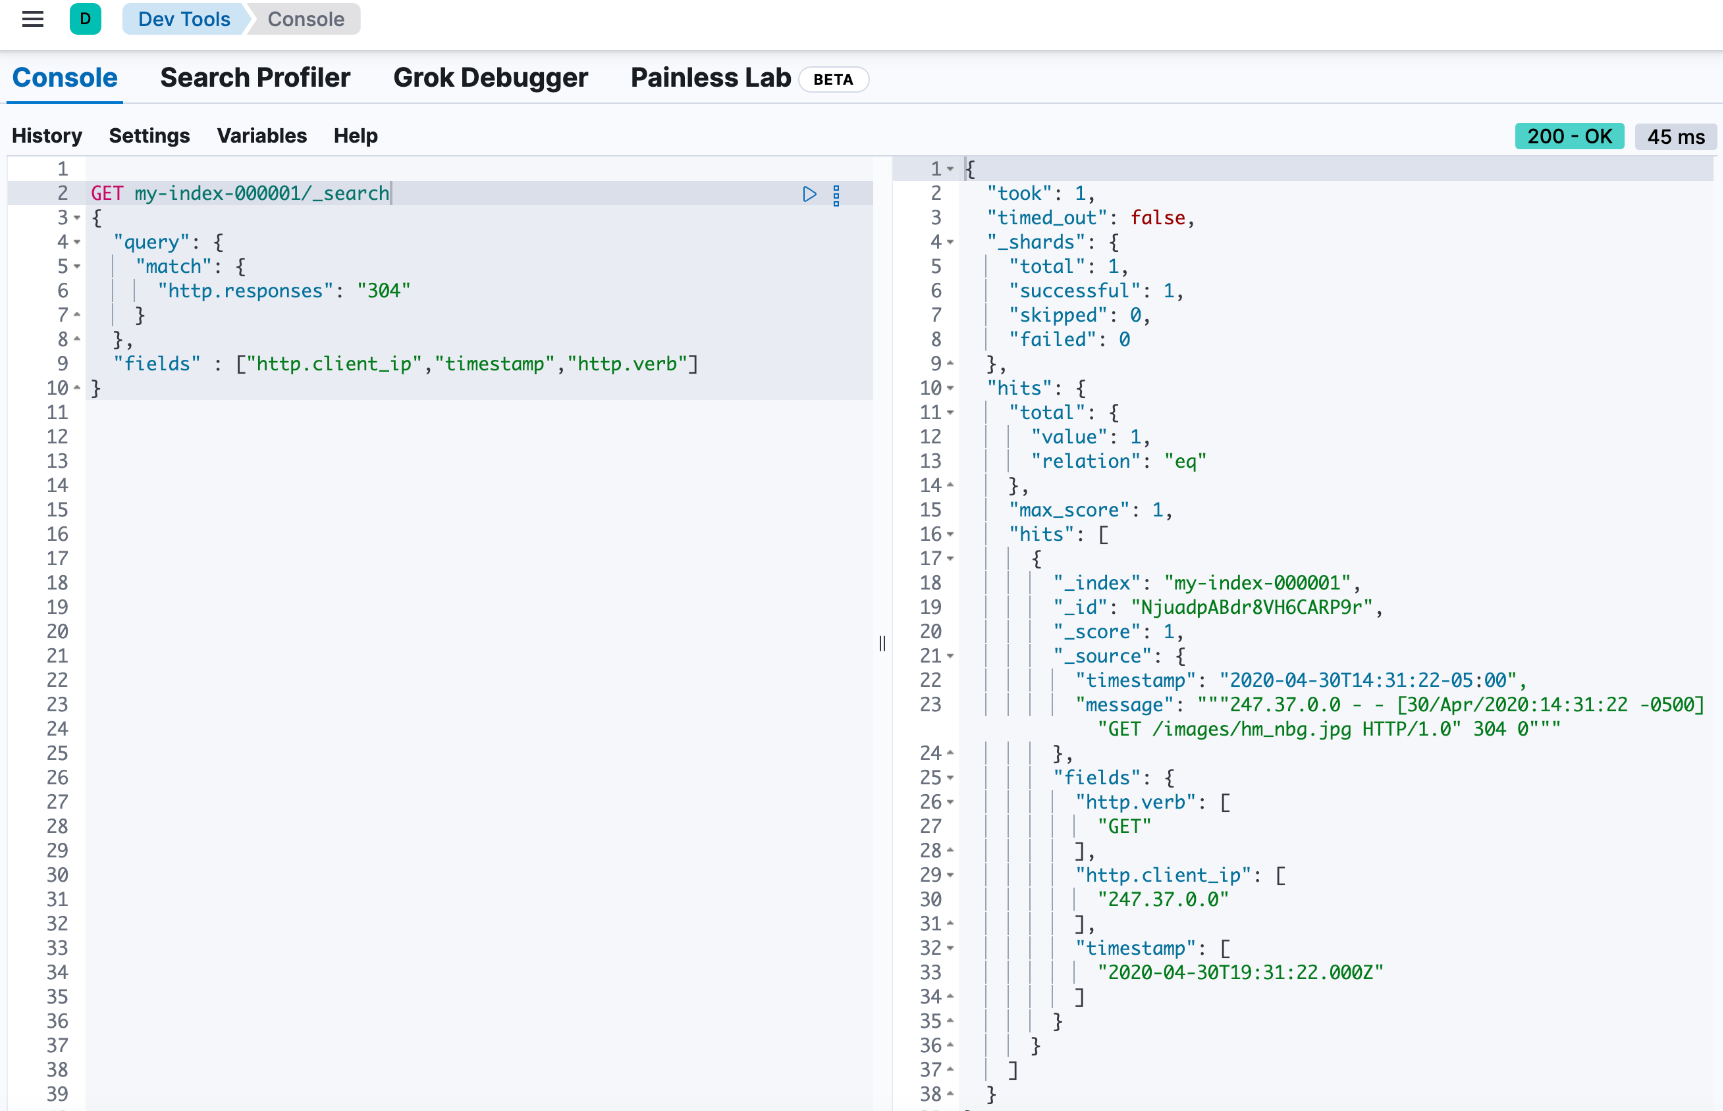Open the Variables panel
This screenshot has height=1111, width=1723.
click(262, 136)
